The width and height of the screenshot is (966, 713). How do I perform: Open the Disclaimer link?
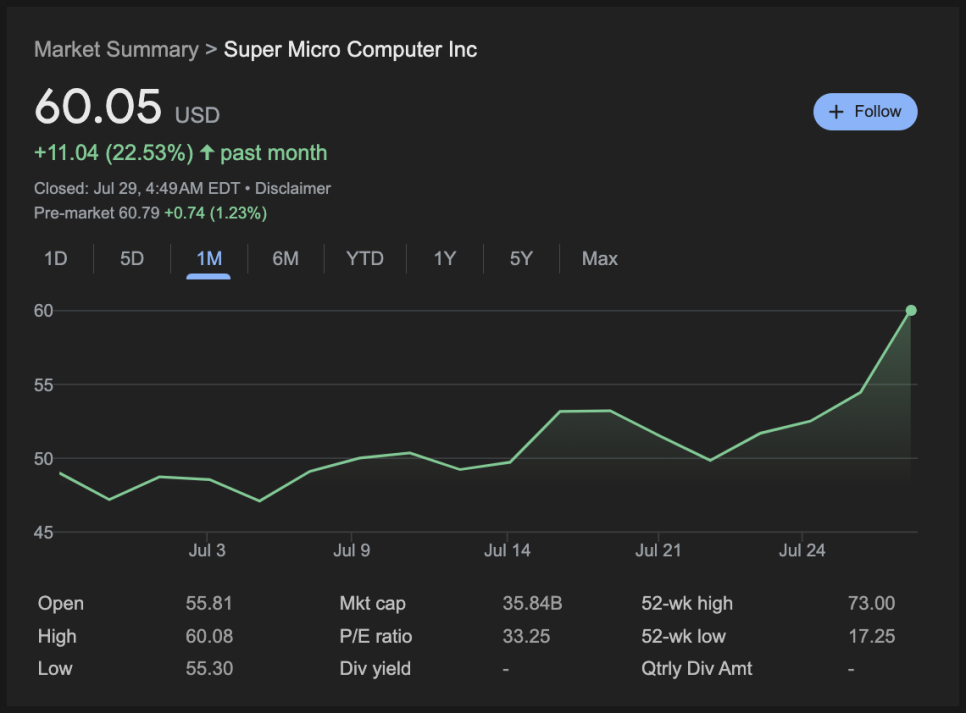point(292,188)
